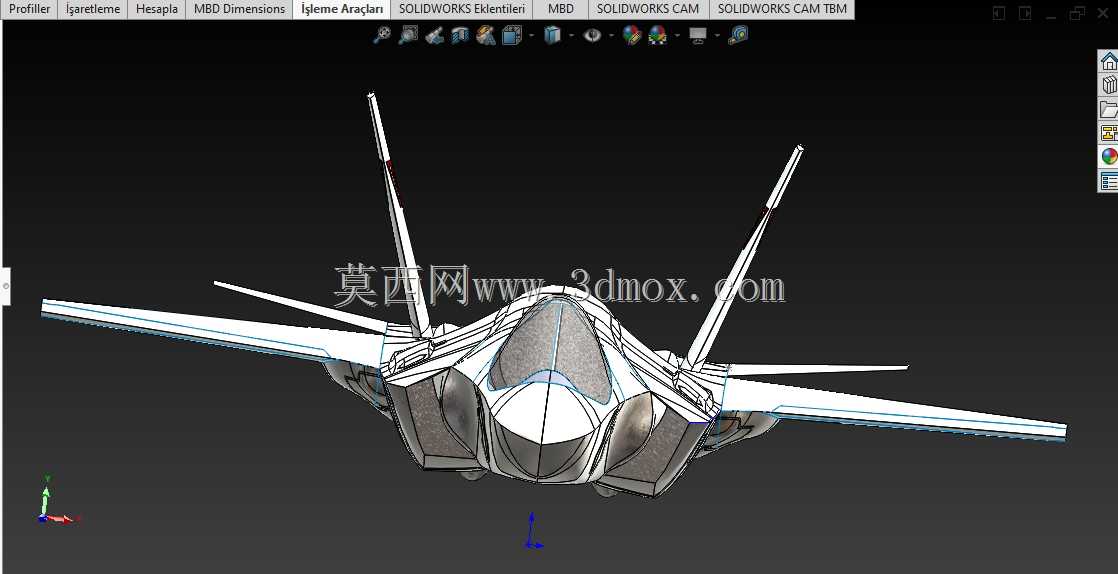
Task: Click the restore window button
Action: click(x=1077, y=13)
